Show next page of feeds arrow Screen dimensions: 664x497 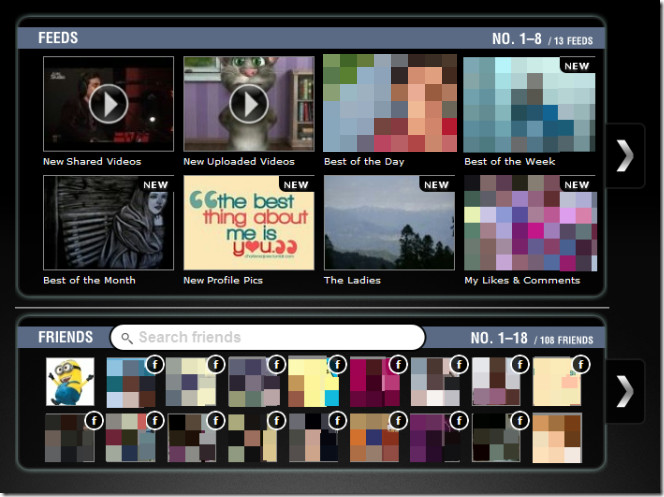625,155
